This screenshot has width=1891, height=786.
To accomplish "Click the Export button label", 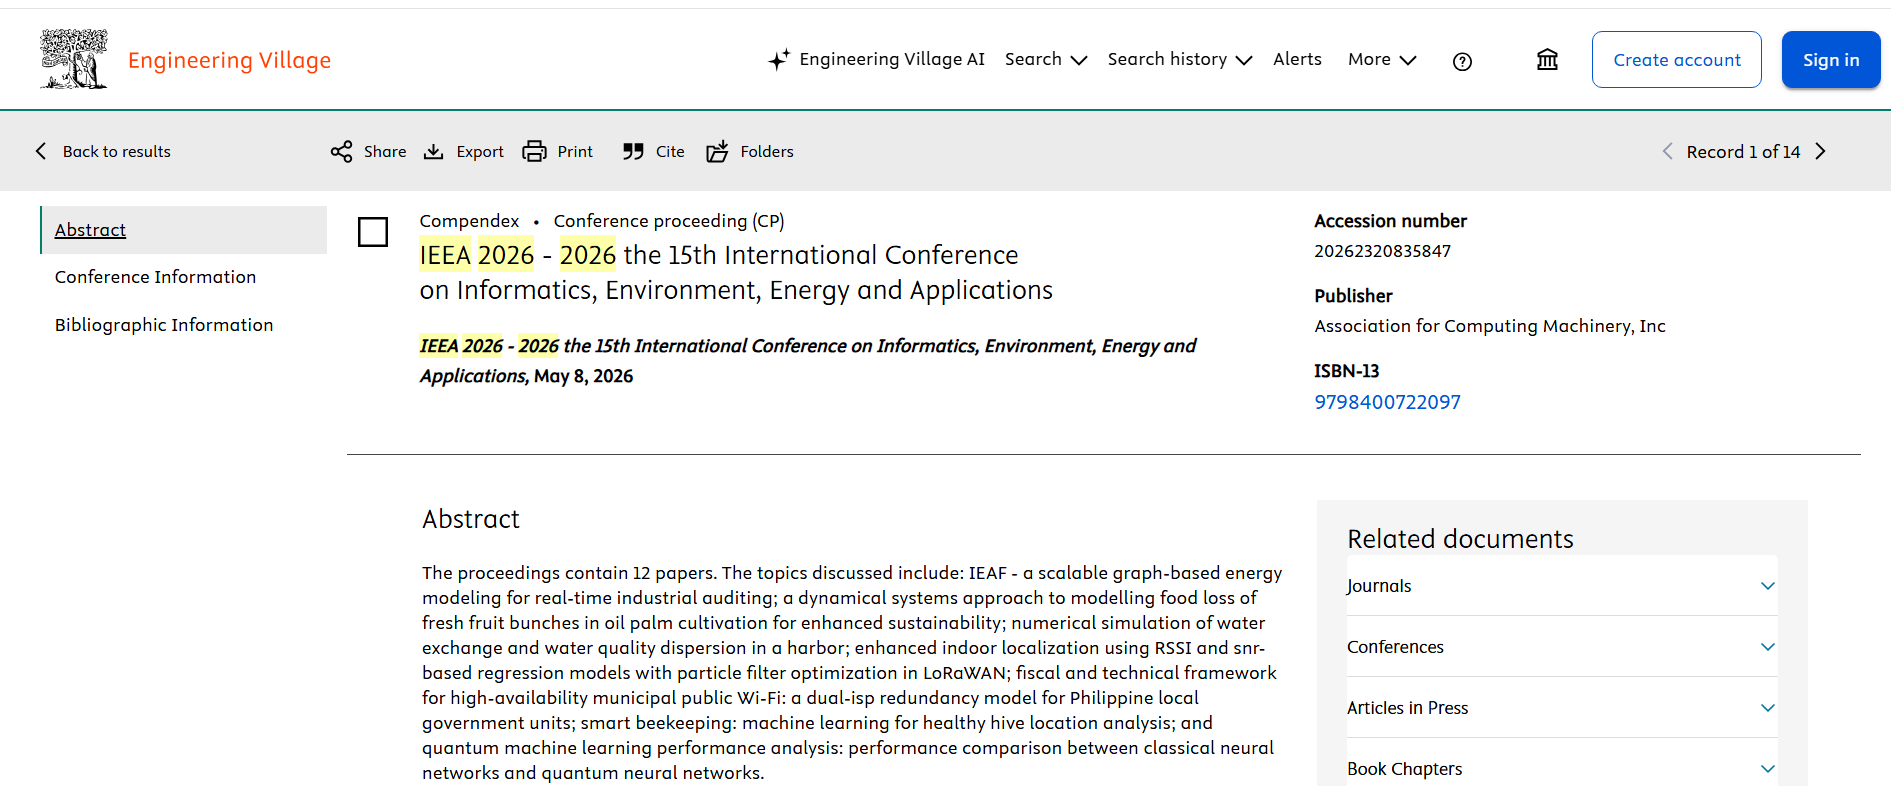I will pyautogui.click(x=480, y=151).
